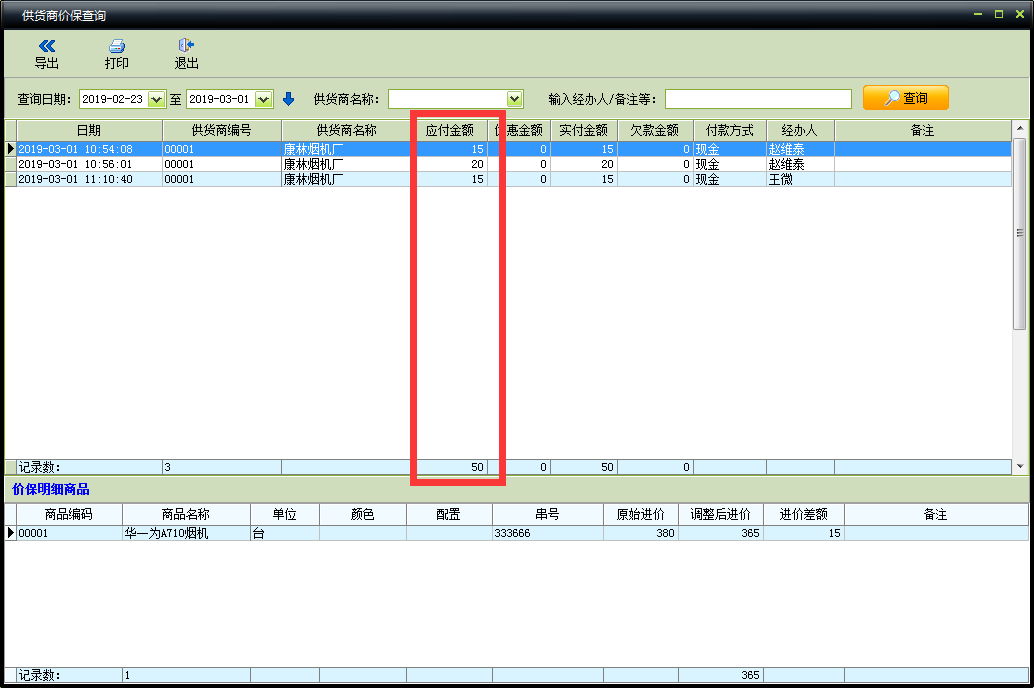Click the upper table's vertical scrollbar thumb
The width and height of the screenshot is (1034, 688).
click(1019, 234)
